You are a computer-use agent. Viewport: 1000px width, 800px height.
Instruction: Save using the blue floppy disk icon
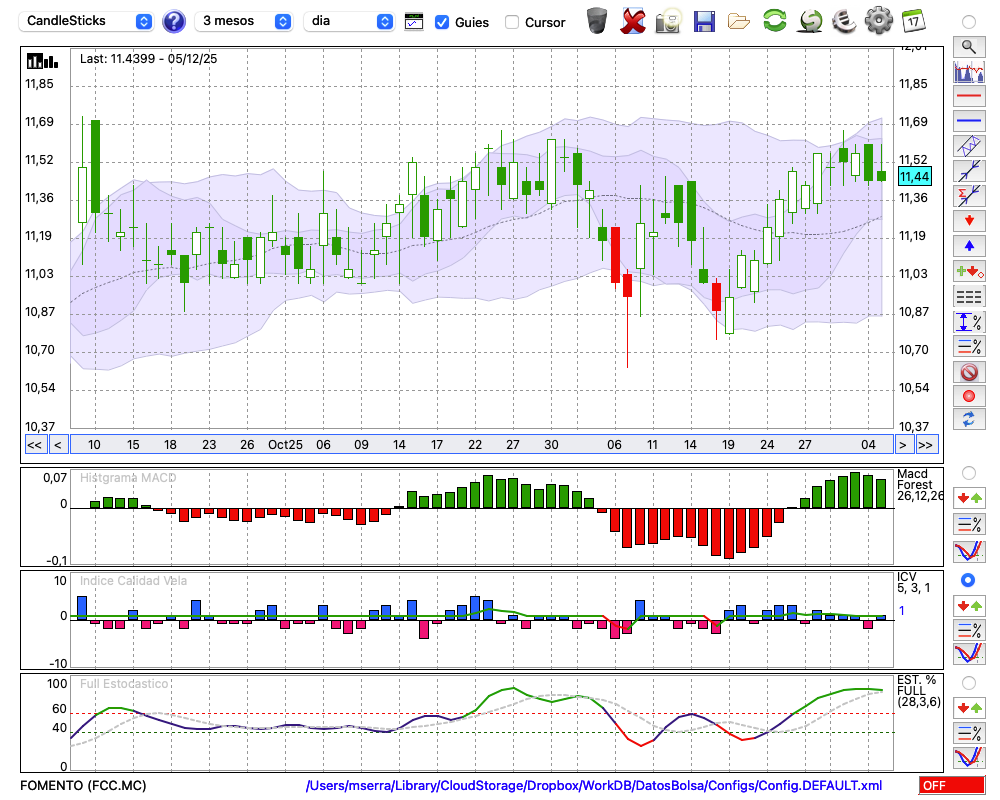tap(704, 22)
